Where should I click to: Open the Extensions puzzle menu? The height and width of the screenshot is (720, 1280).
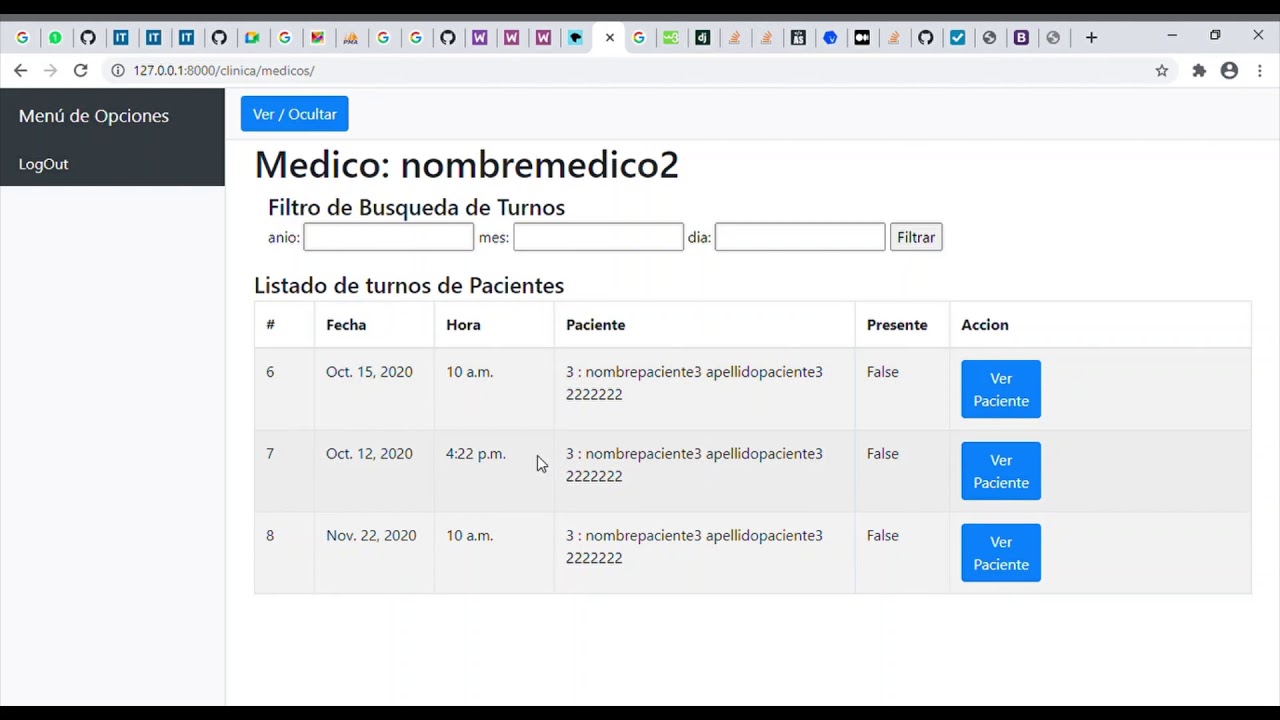(x=1199, y=71)
